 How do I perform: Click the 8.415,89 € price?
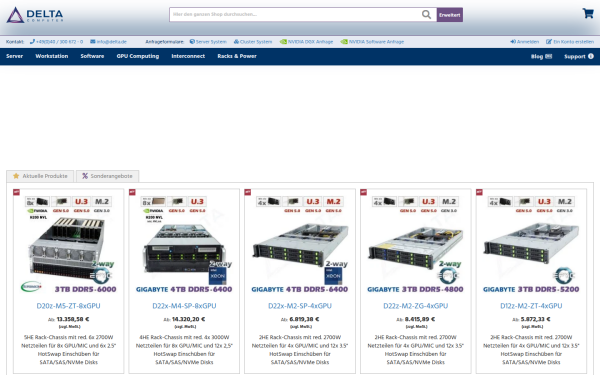pyautogui.click(x=420, y=319)
